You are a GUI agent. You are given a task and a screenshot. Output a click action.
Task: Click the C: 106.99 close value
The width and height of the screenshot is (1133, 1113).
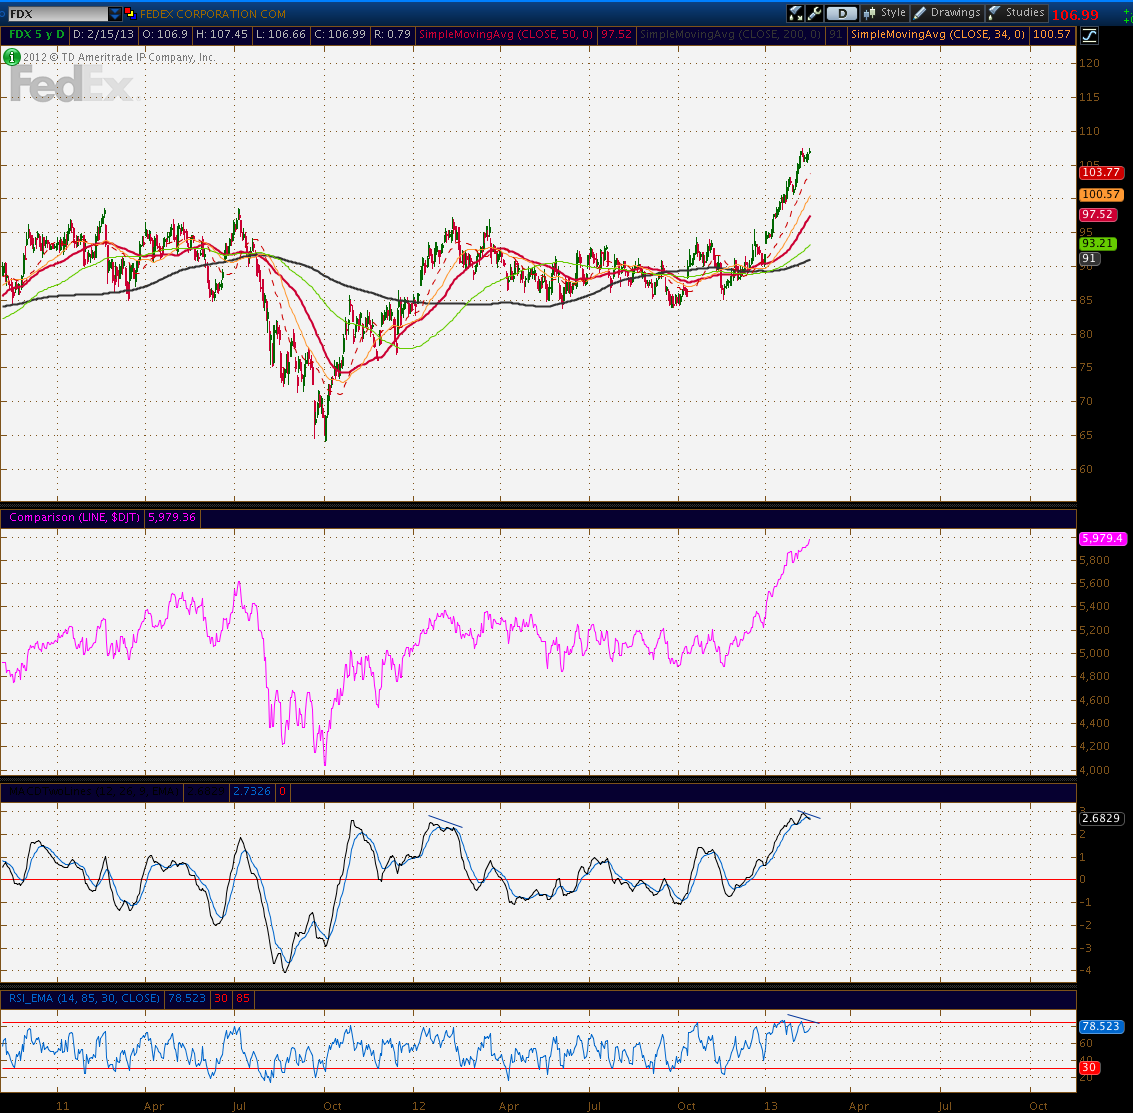[340, 34]
